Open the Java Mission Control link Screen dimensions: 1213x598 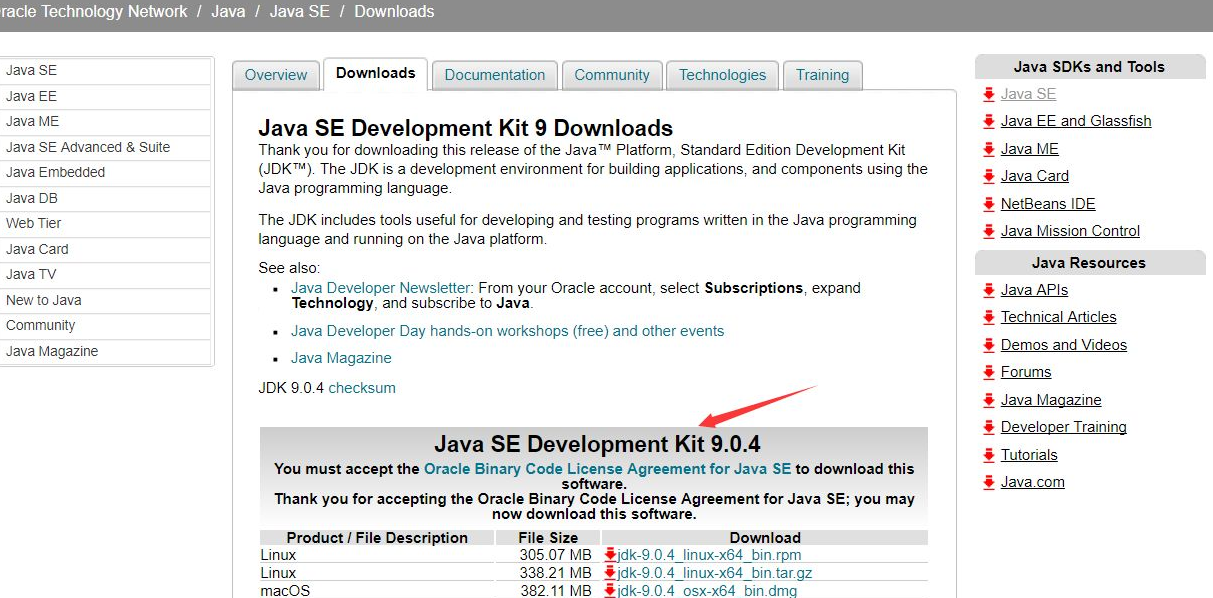[x=1070, y=231]
